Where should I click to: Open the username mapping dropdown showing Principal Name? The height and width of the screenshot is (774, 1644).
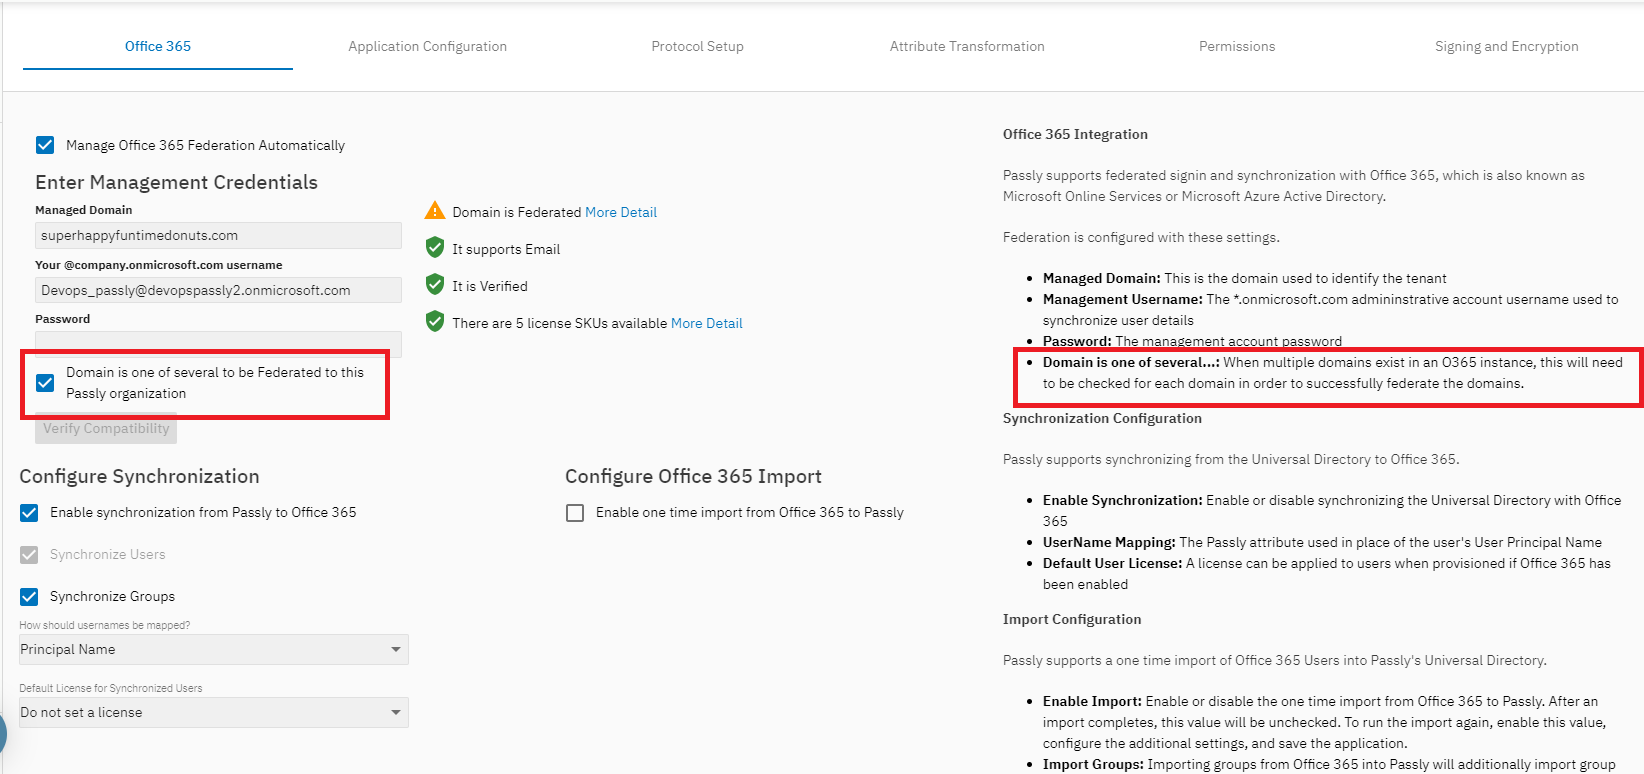pos(213,649)
